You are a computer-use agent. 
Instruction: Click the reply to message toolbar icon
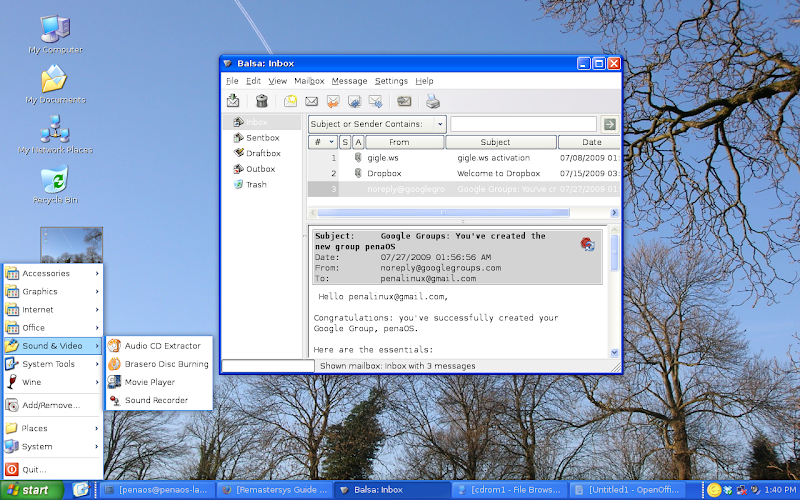coord(333,101)
